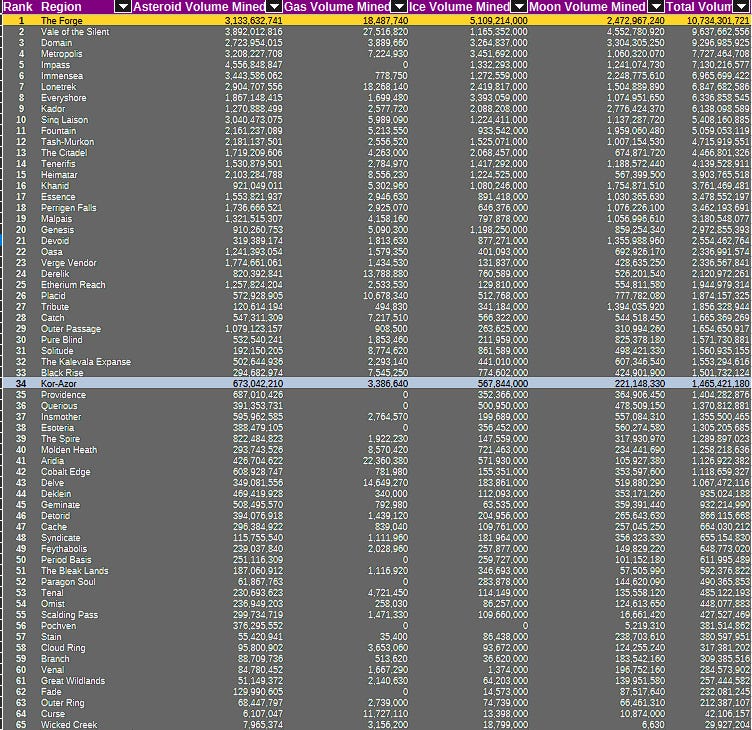Viewport: 752px width, 730px height.
Task: Select the 'The Forge' region cell
Action: pyautogui.click(x=61, y=21)
